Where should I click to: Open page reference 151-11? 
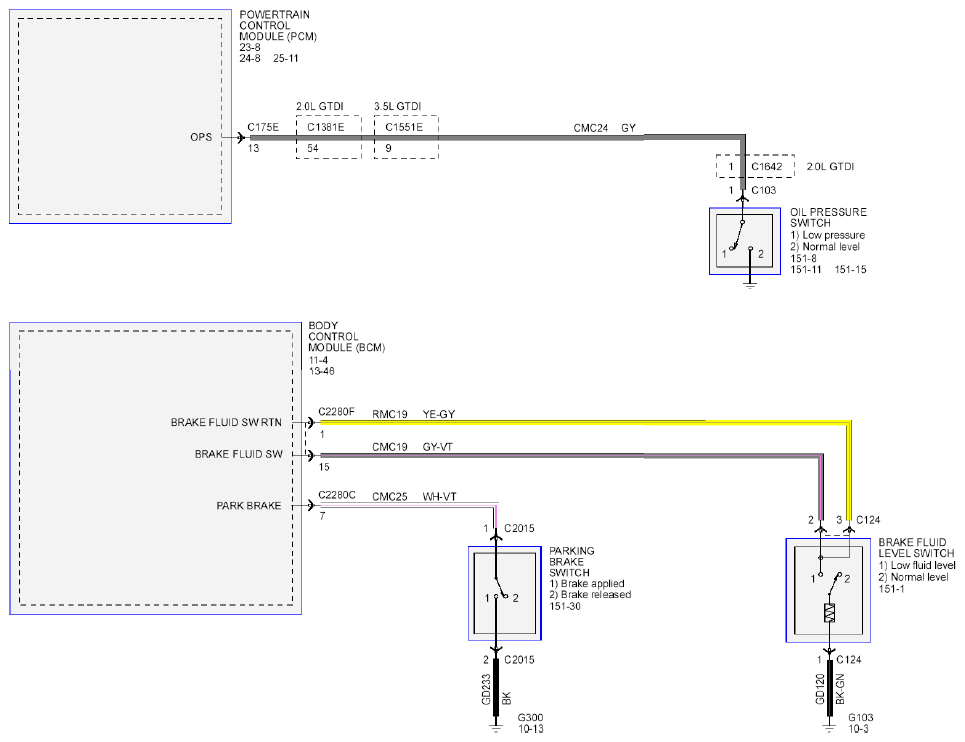pyautogui.click(x=806, y=269)
